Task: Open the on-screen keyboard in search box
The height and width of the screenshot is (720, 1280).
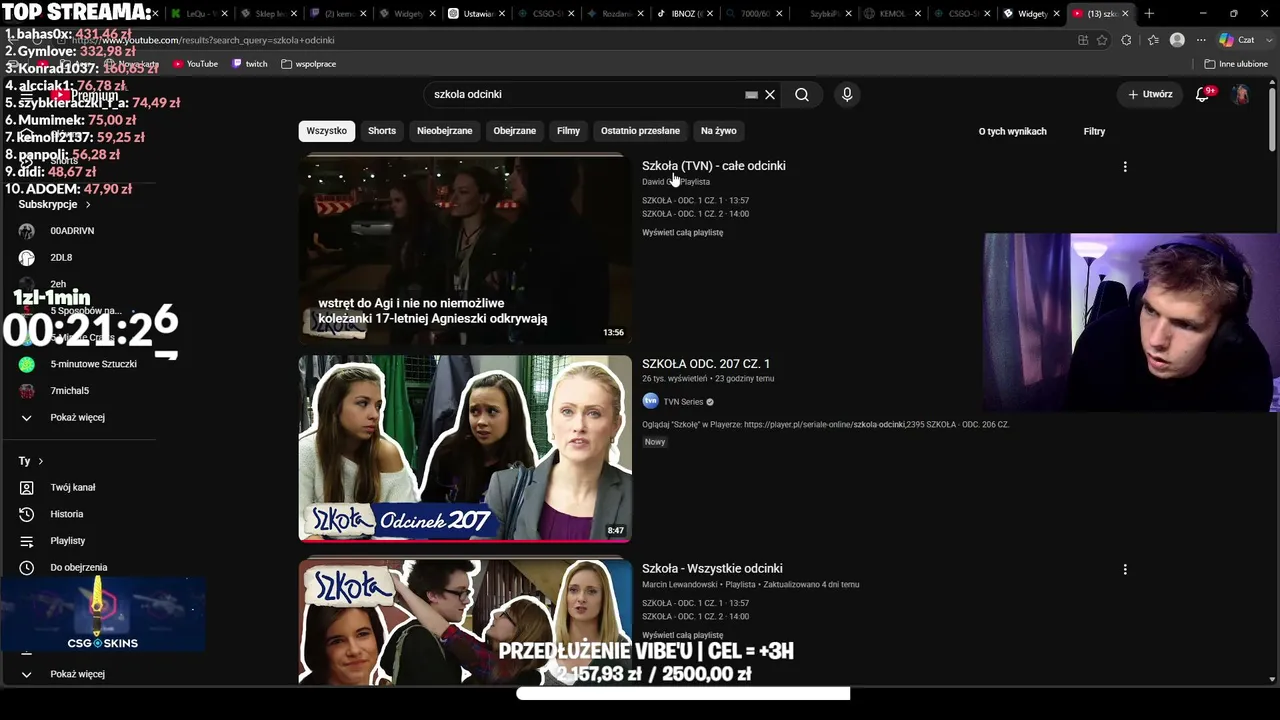Action: (751, 94)
